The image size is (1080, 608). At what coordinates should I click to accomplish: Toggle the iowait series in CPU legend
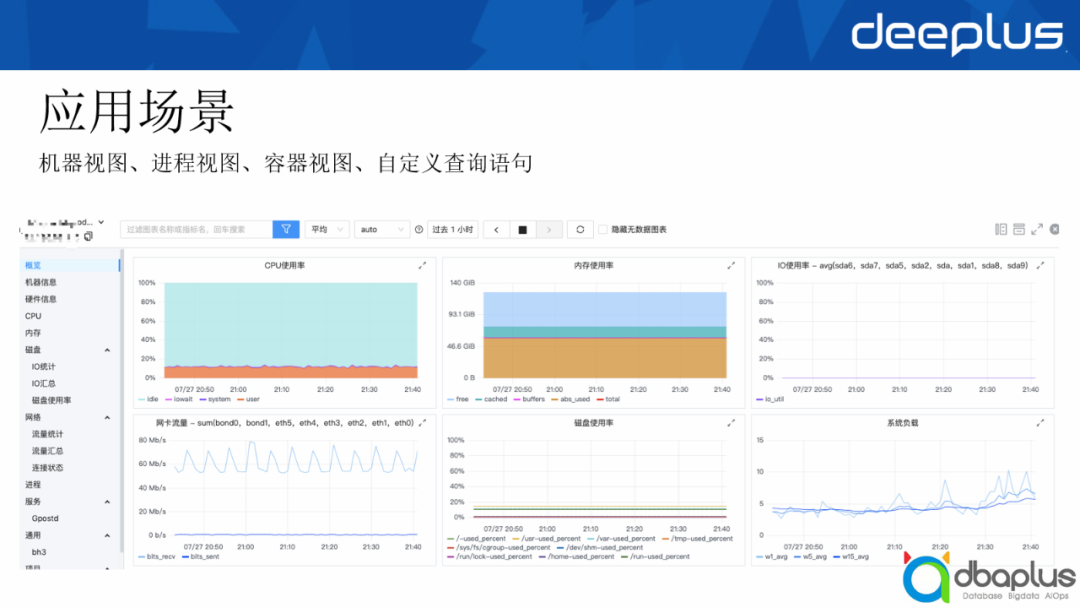click(x=179, y=399)
